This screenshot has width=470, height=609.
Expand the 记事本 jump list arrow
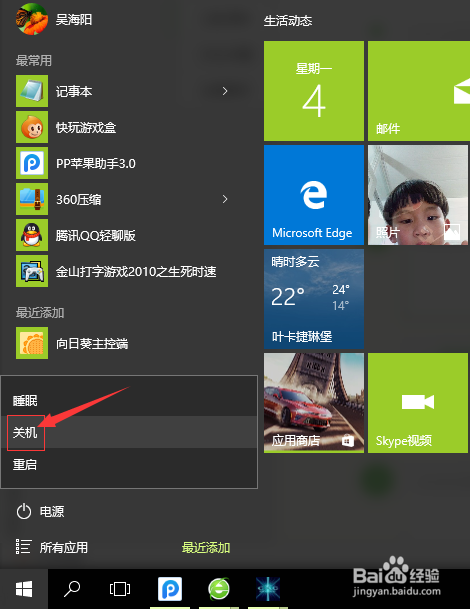[x=225, y=91]
